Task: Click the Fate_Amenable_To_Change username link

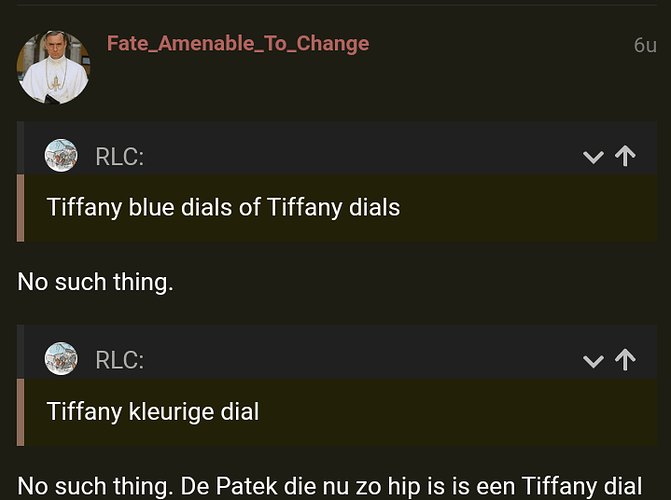Action: pyautogui.click(x=238, y=43)
